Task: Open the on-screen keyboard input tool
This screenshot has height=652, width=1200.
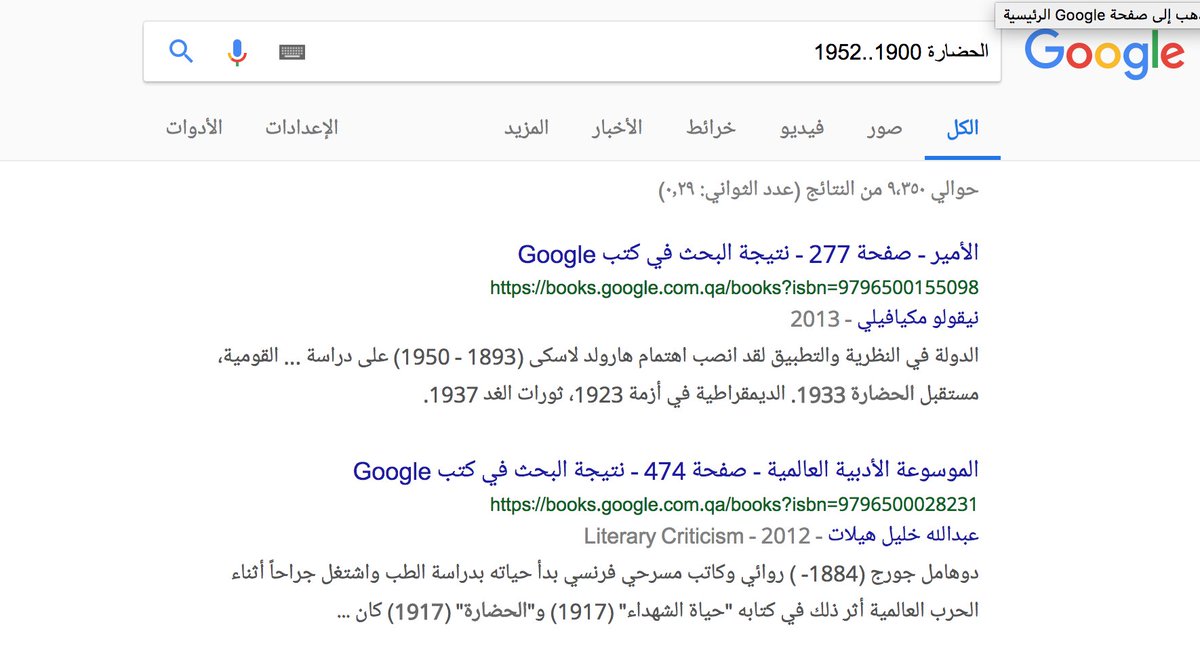Action: 292,52
